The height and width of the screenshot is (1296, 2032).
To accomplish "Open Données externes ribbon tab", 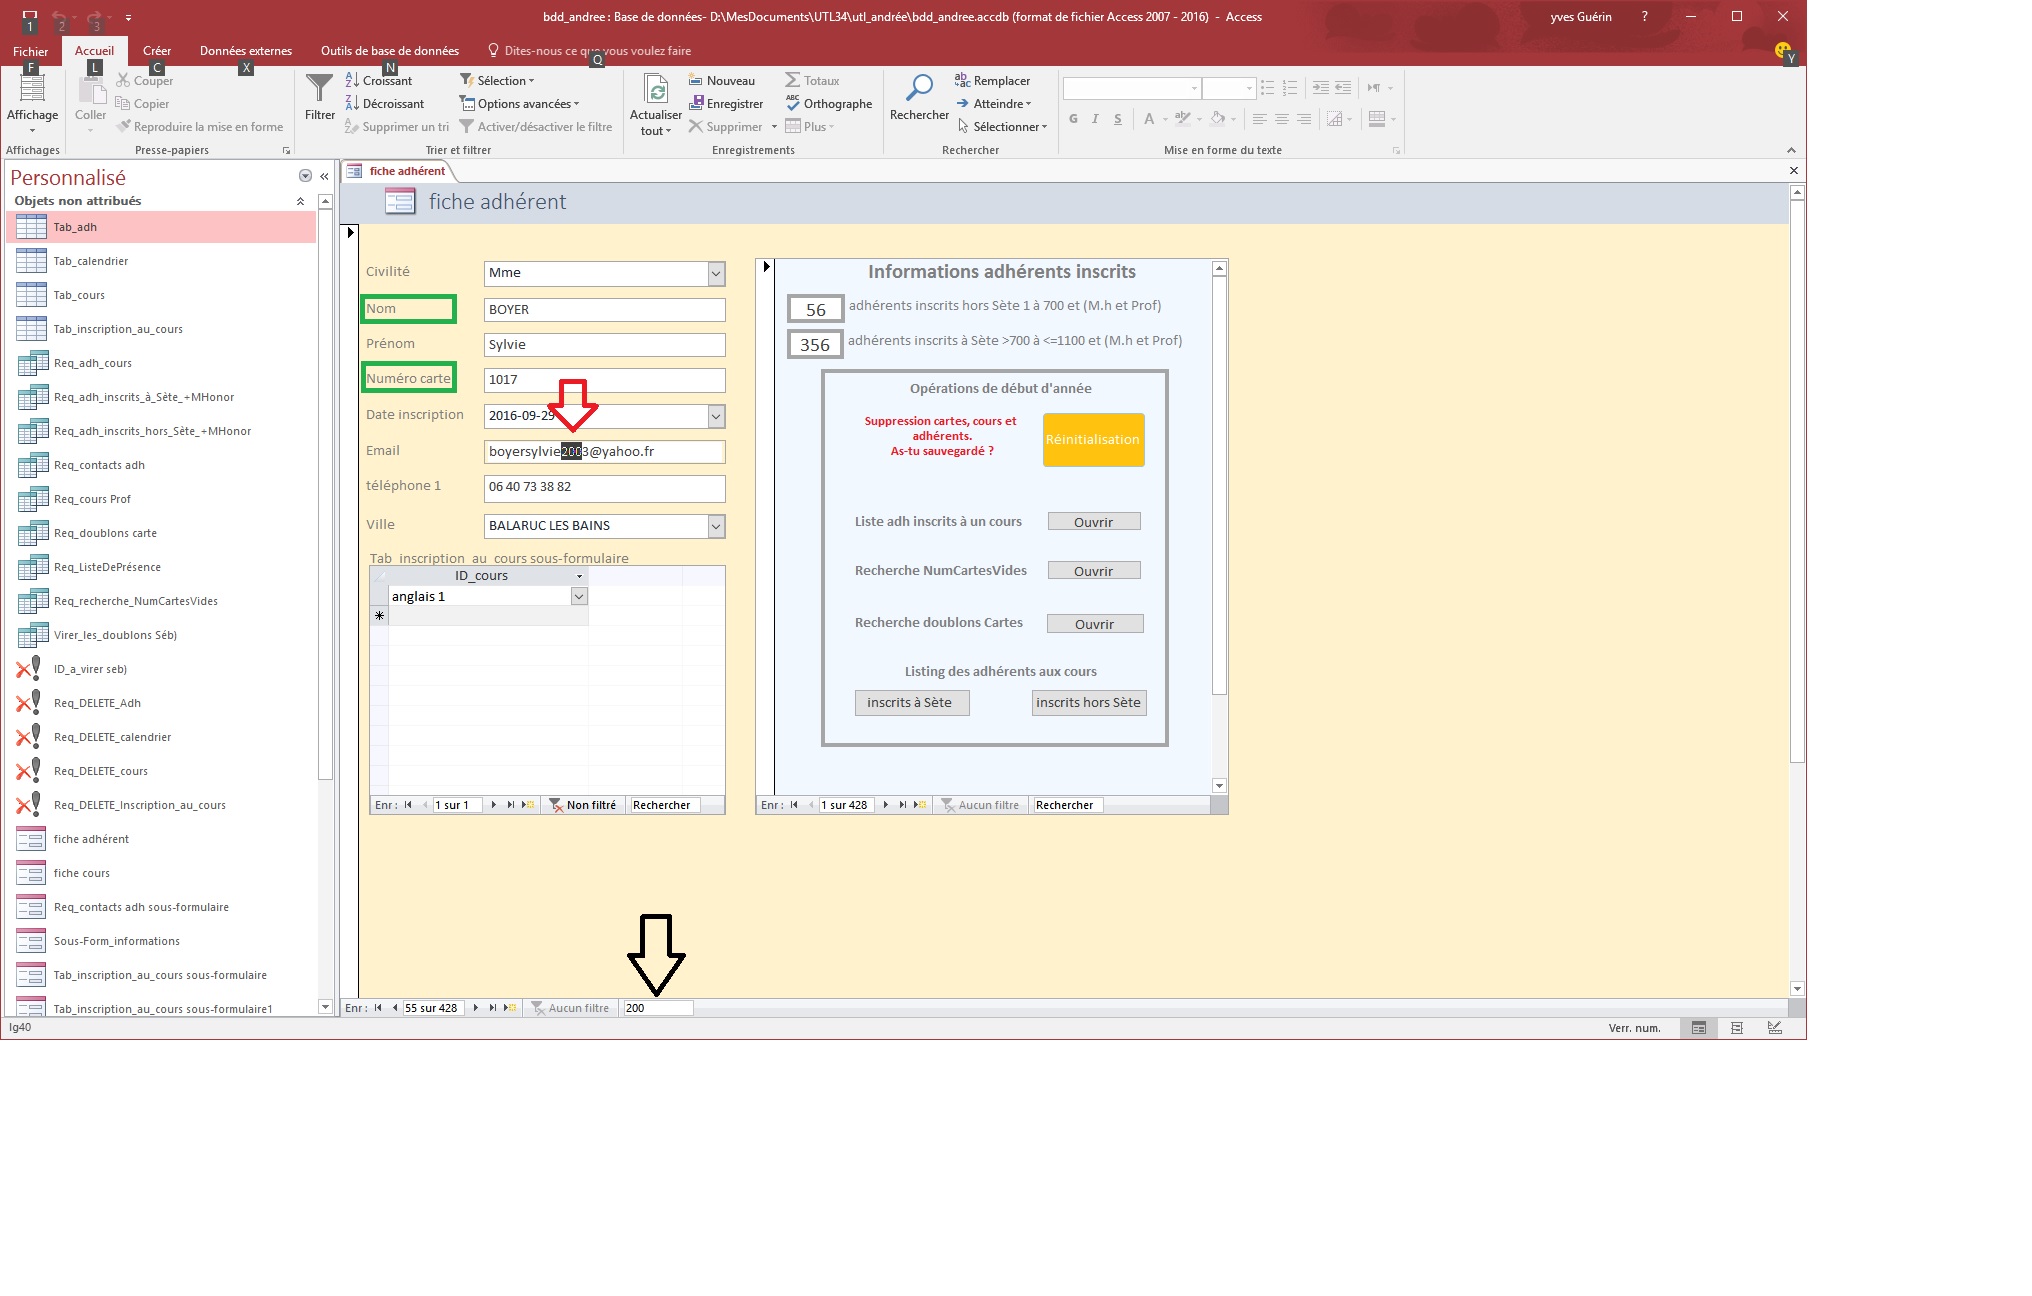I will click(x=246, y=51).
